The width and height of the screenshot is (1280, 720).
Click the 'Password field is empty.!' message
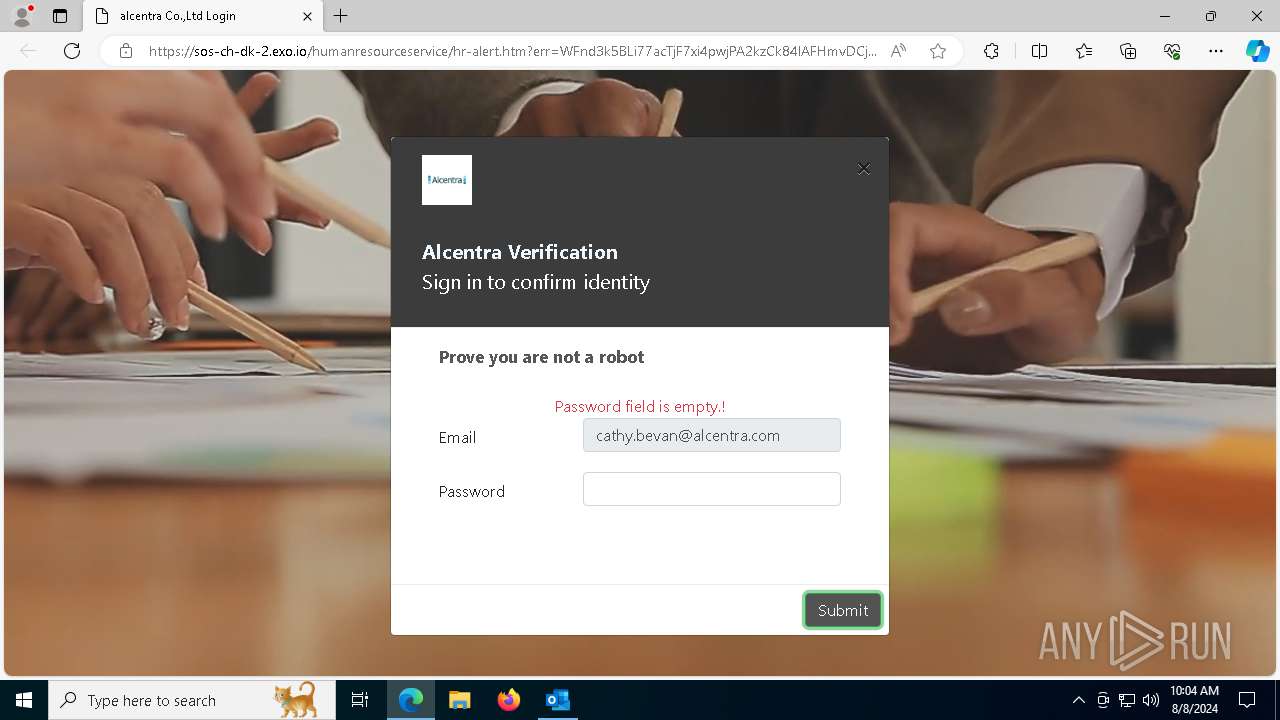tap(640, 406)
